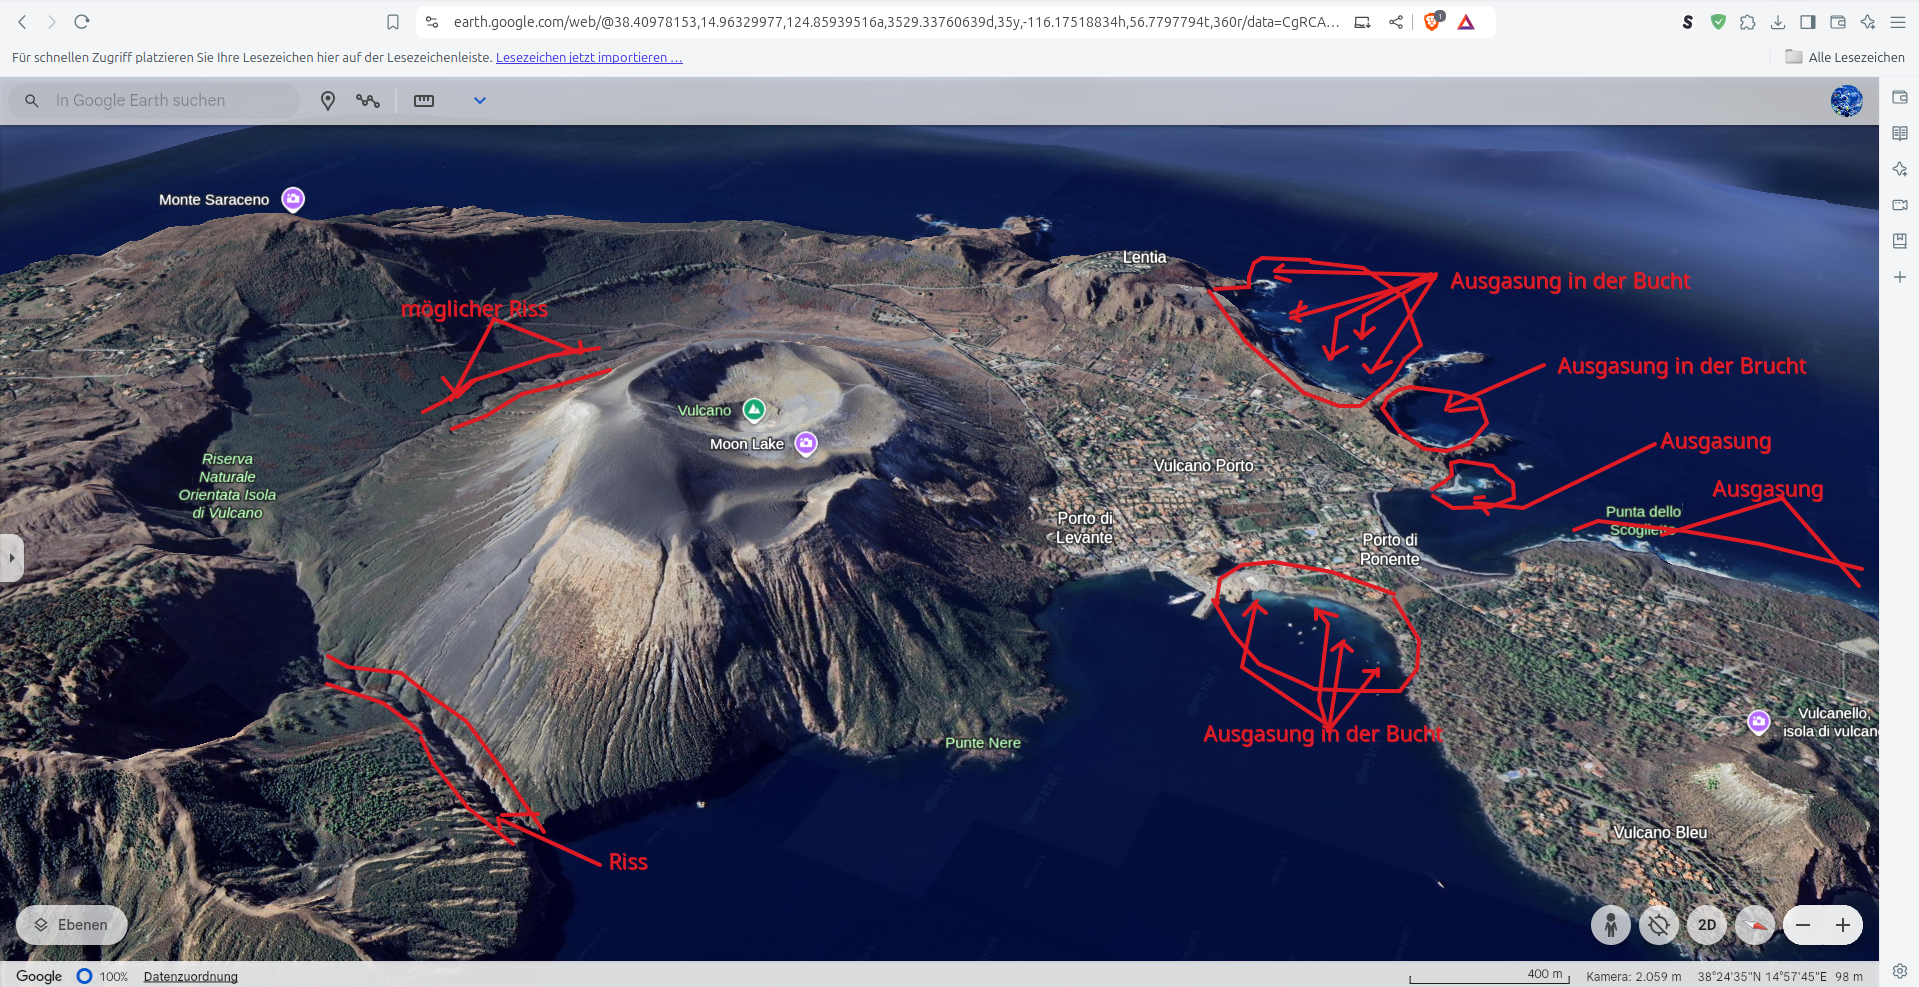1919x987 pixels.
Task: Open the extensions puzzle piece menu
Action: coord(1748,22)
